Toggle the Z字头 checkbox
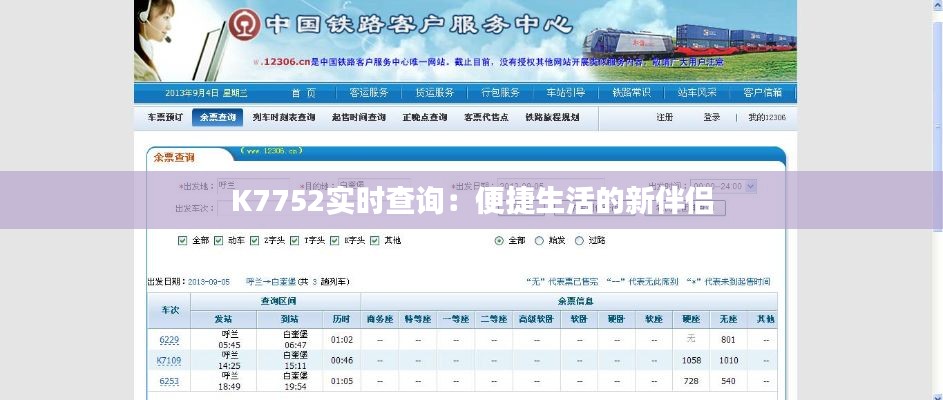The width and height of the screenshot is (943, 400). [x=255, y=241]
